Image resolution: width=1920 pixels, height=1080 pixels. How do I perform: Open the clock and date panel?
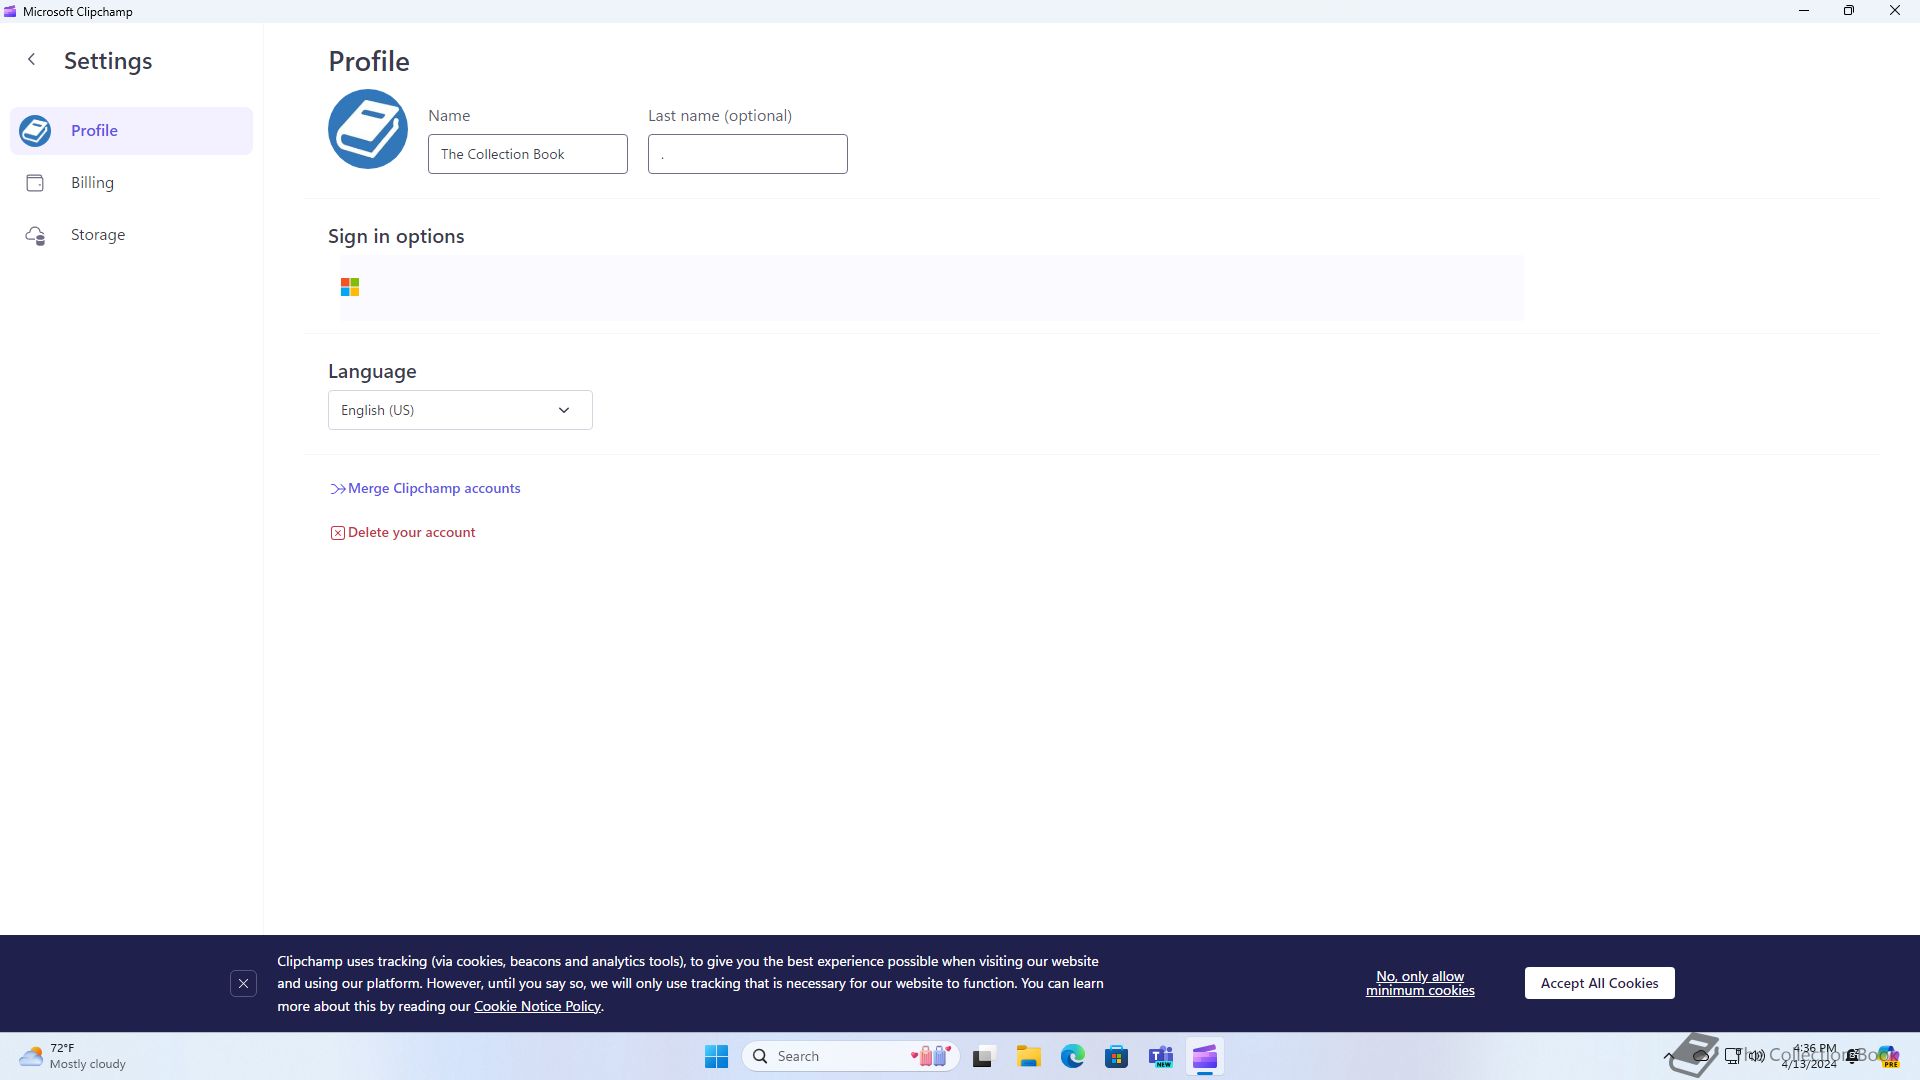1808,1056
